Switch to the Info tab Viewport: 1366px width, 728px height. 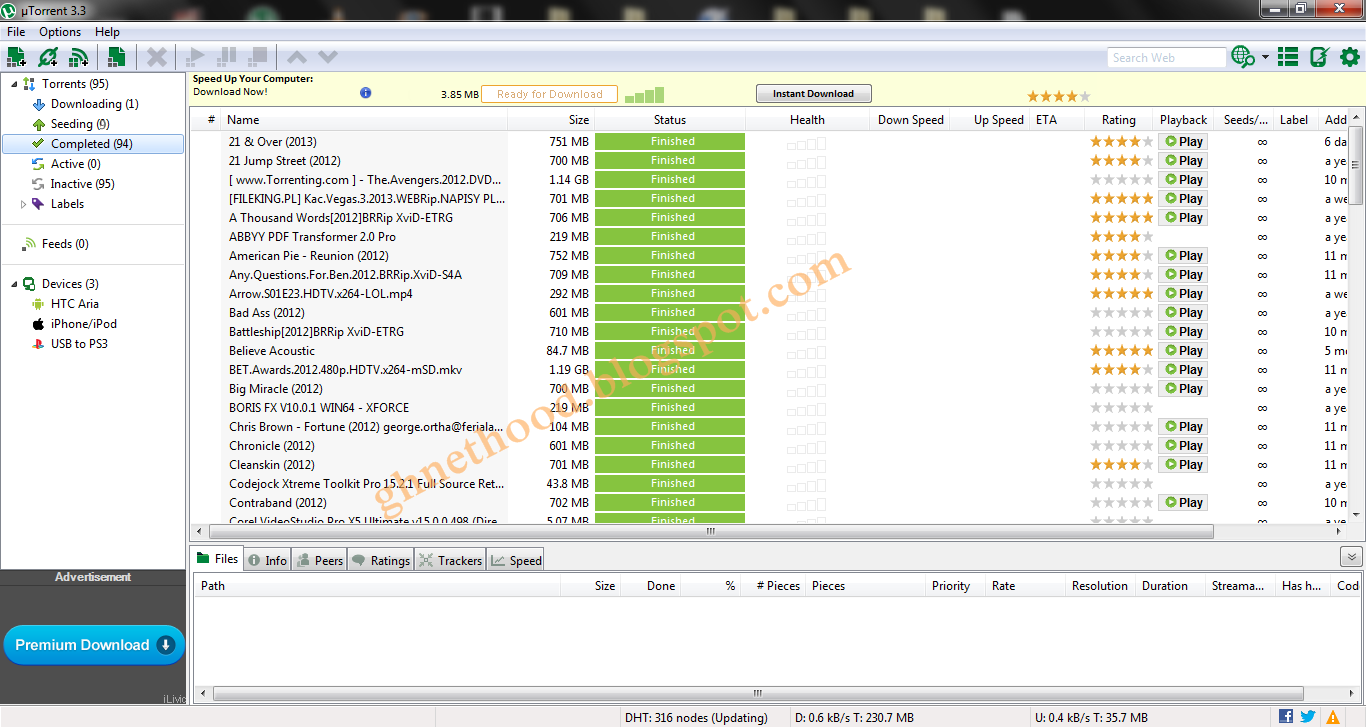(x=267, y=560)
